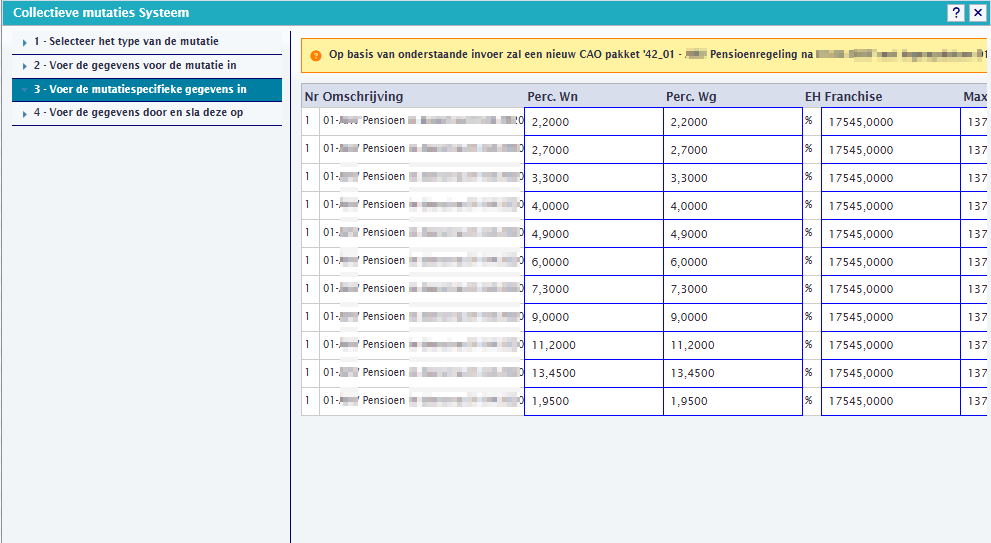
Task: Edit the Perc. Wn field with value 2,2000
Action: [x=594, y=121]
